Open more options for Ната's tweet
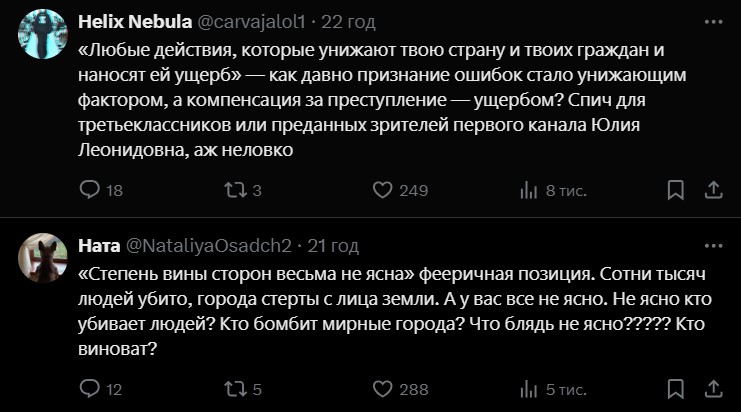 pos(712,246)
